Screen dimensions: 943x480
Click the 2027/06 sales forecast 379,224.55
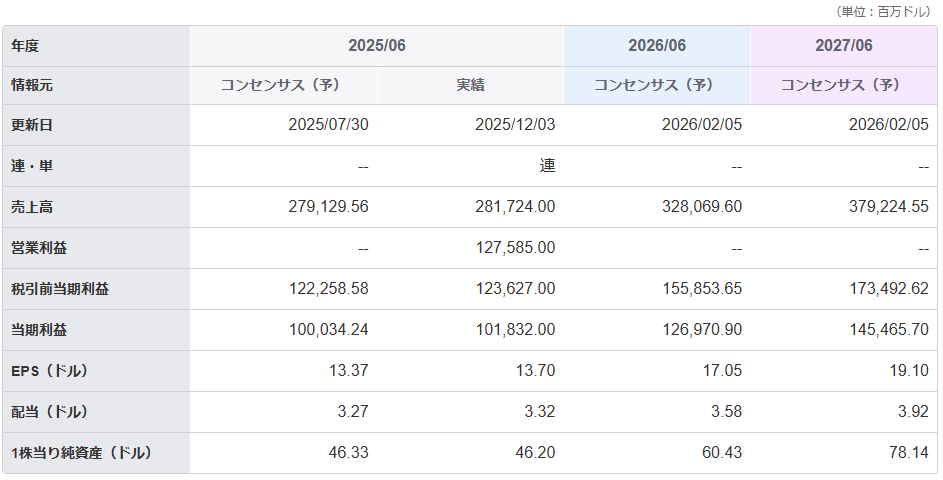(887, 207)
